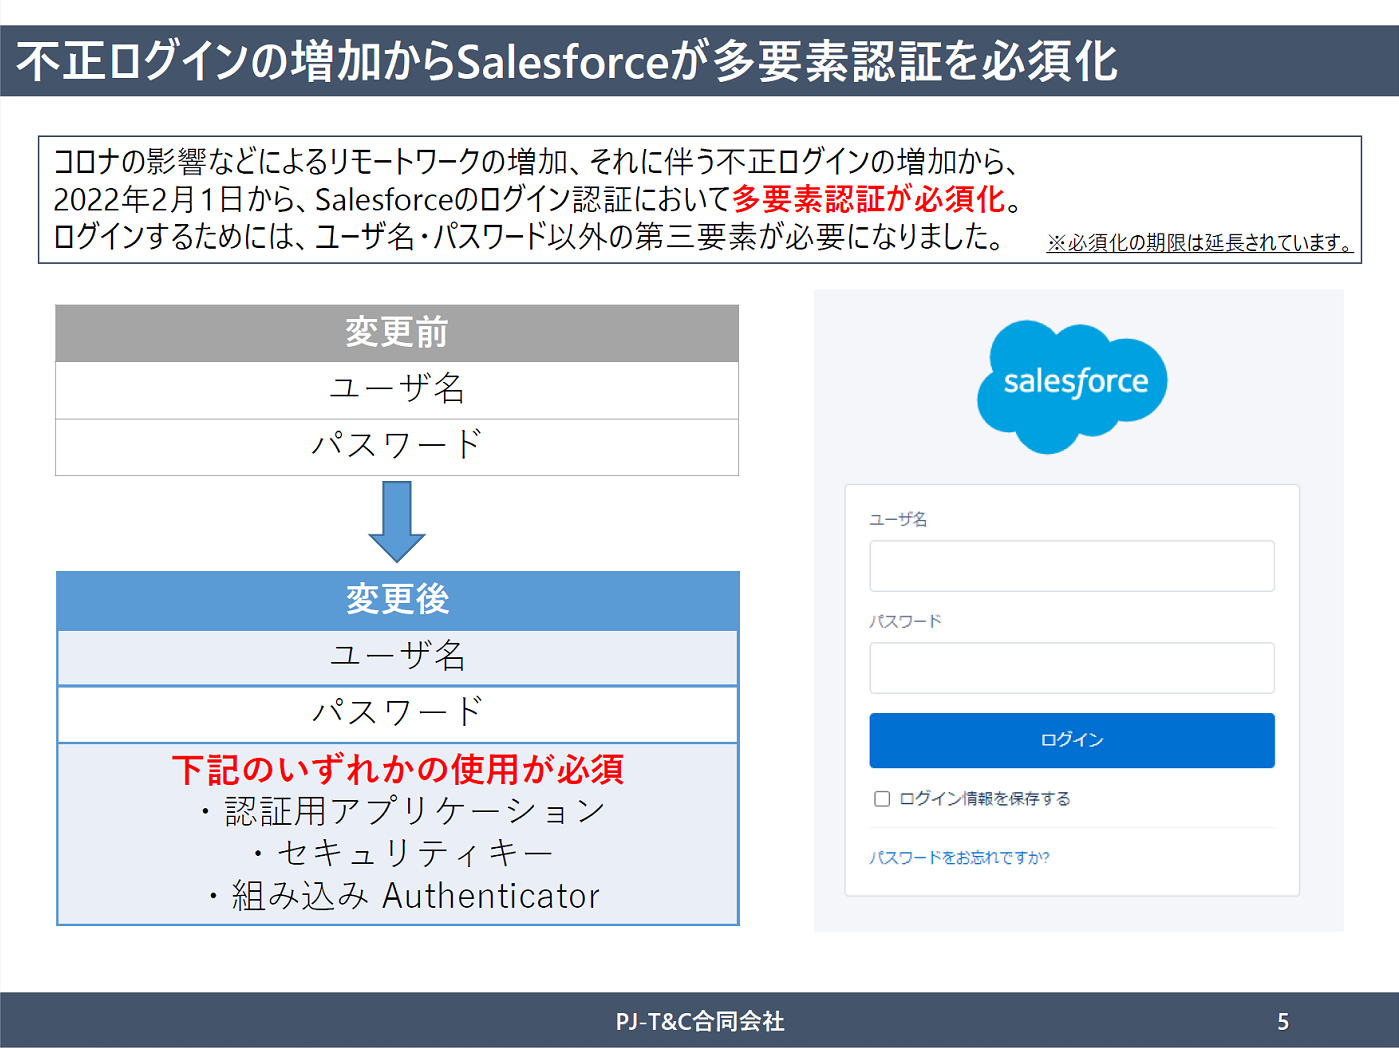Click the ユーザ名 row under 変更後
Viewport: 1399px width, 1048px height.
pos(397,657)
